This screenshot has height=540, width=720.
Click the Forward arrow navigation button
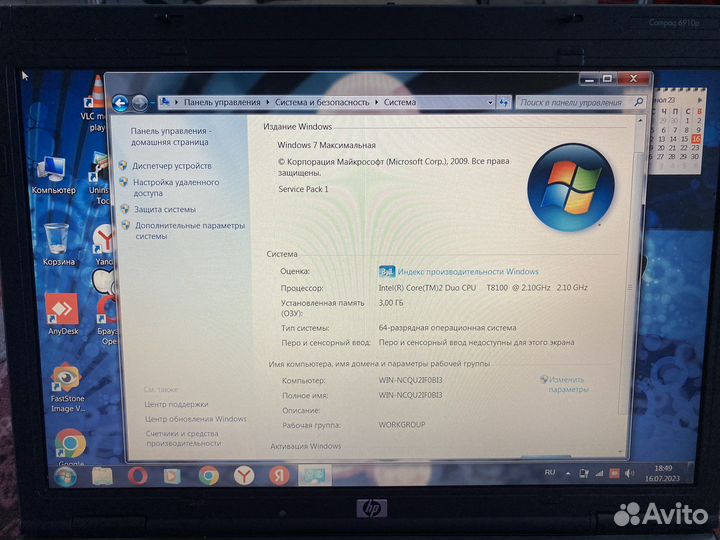140,103
